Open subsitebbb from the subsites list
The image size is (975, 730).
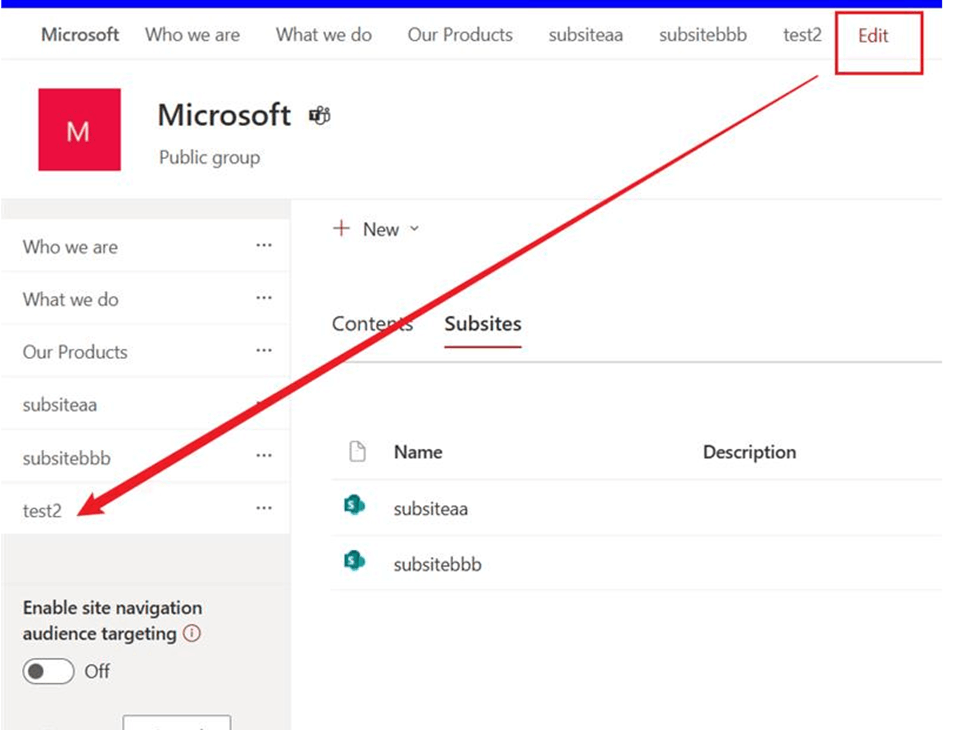(437, 564)
